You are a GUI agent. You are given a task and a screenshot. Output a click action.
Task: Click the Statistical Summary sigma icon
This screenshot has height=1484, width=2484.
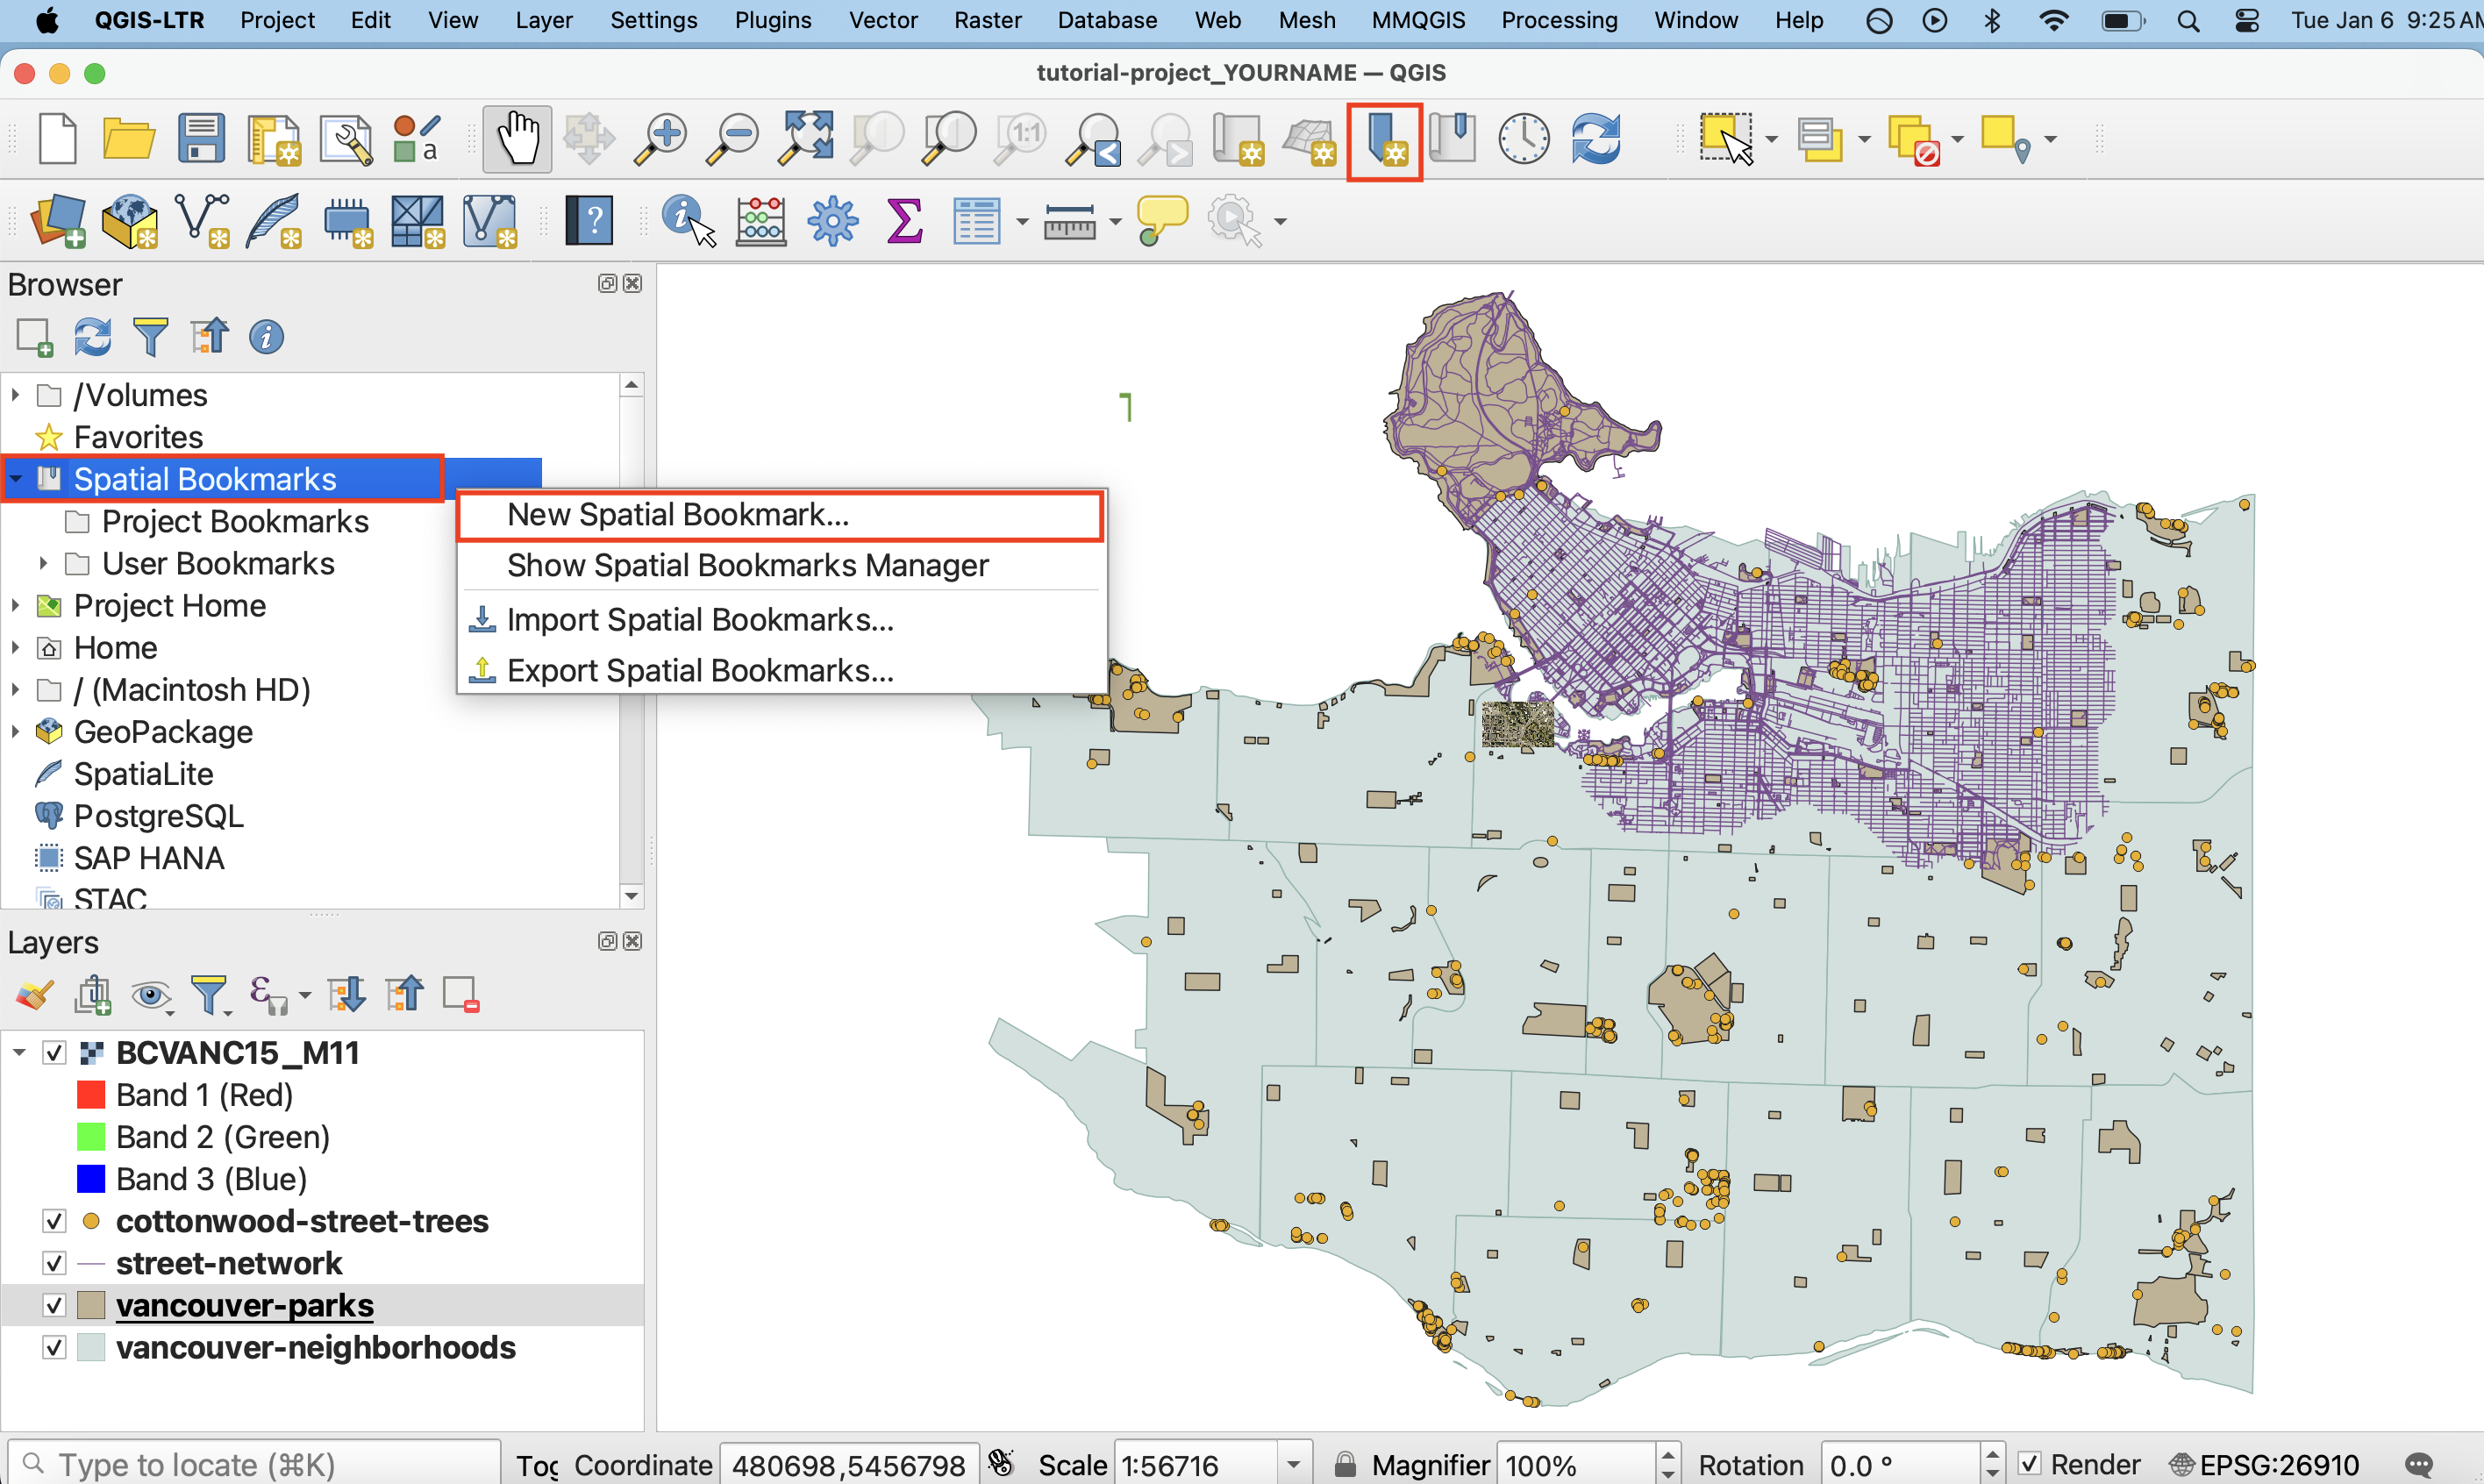tap(904, 220)
